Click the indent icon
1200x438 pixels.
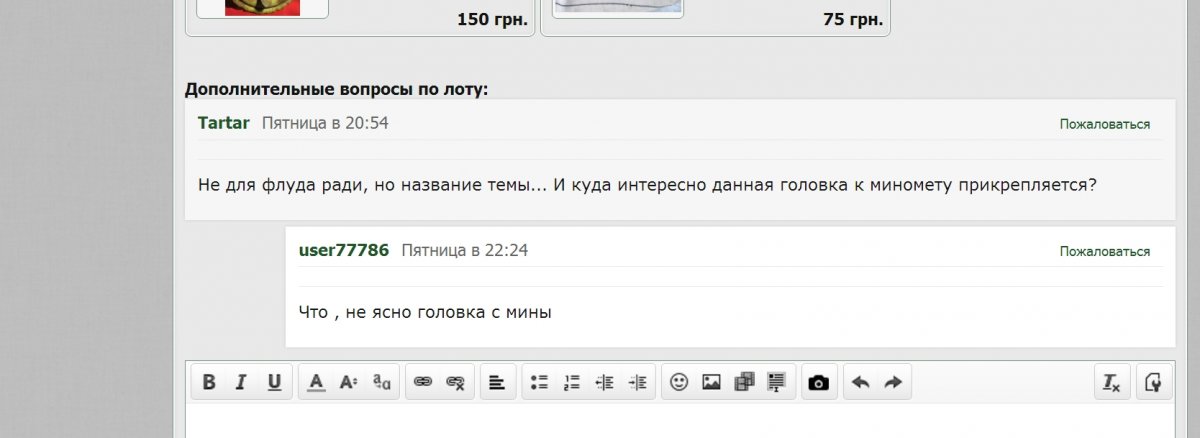638,382
